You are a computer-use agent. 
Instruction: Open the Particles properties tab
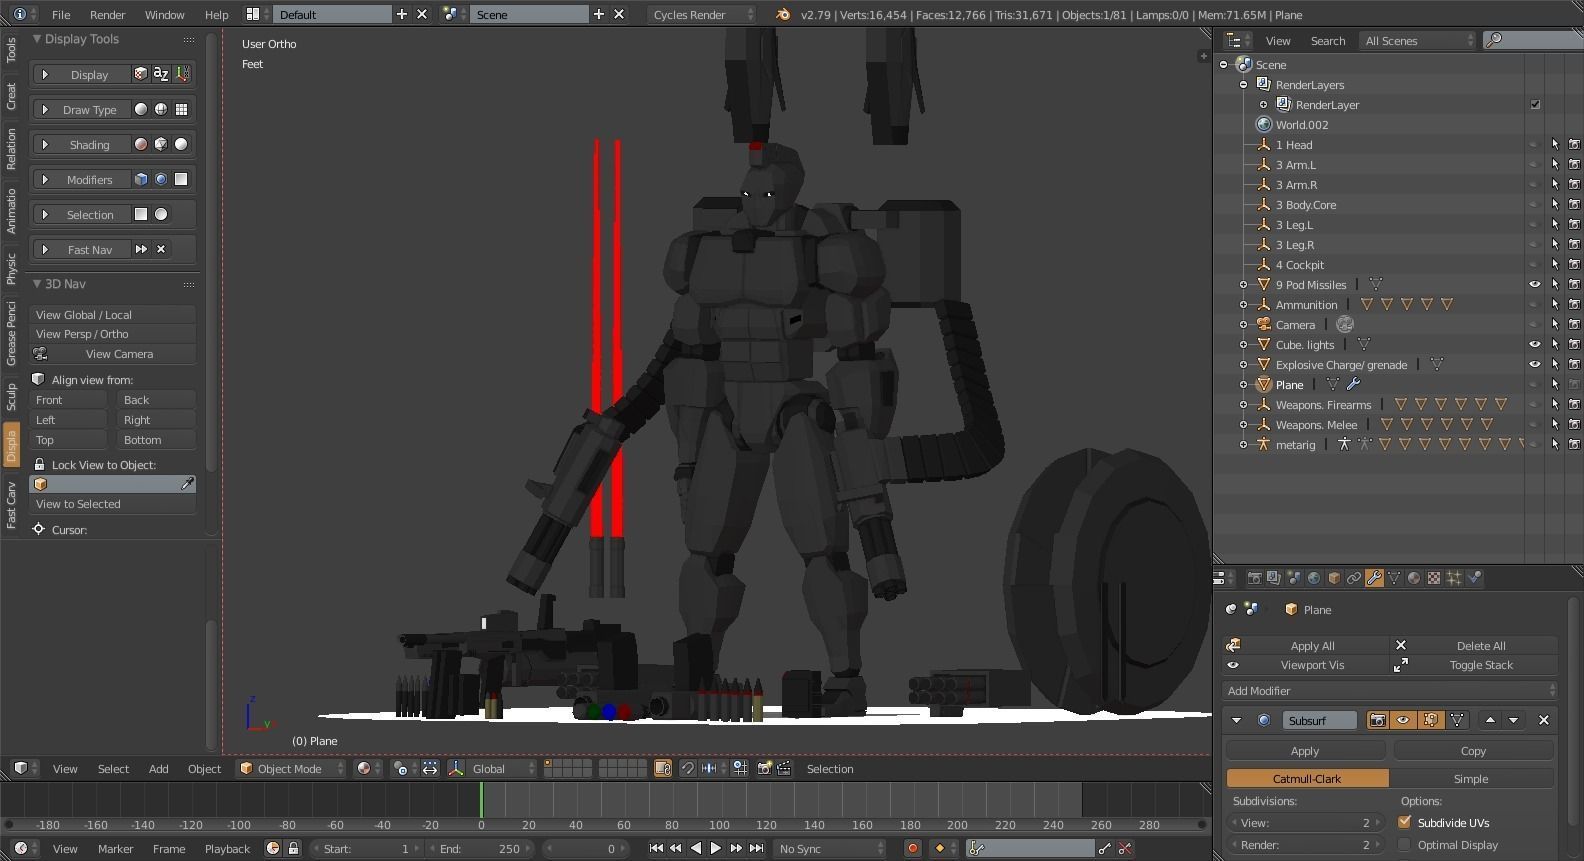[x=1454, y=578]
